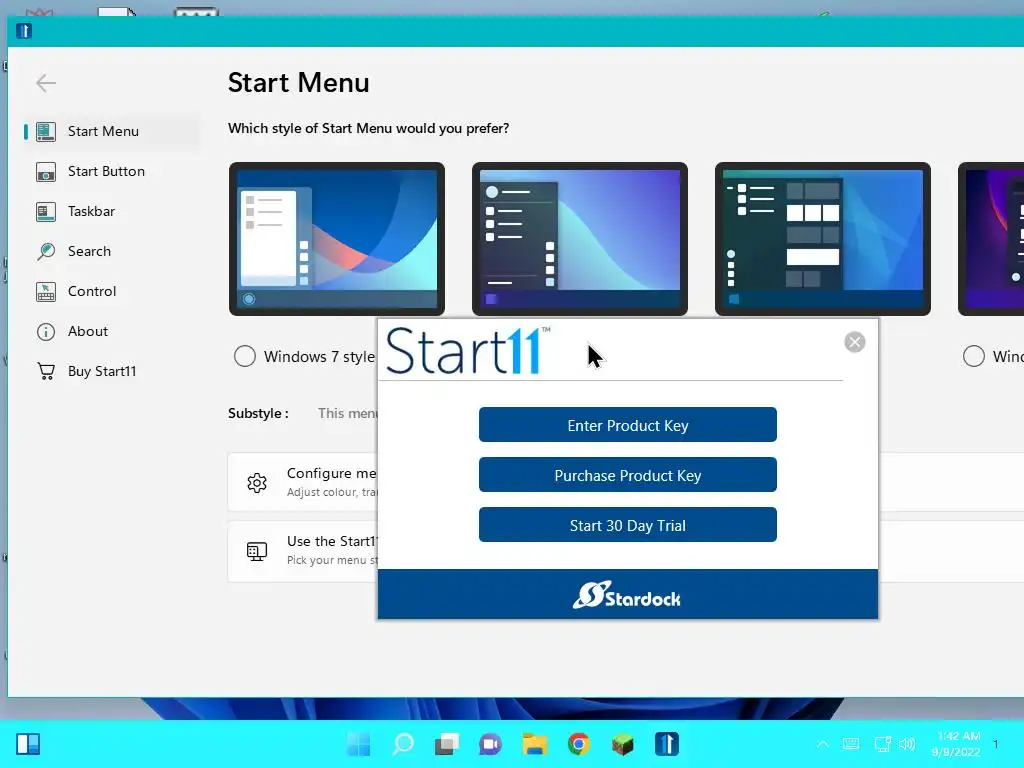This screenshot has height=768, width=1024.
Task: Choose the dark modern style preview thumbnail
Action: pyautogui.click(x=580, y=239)
